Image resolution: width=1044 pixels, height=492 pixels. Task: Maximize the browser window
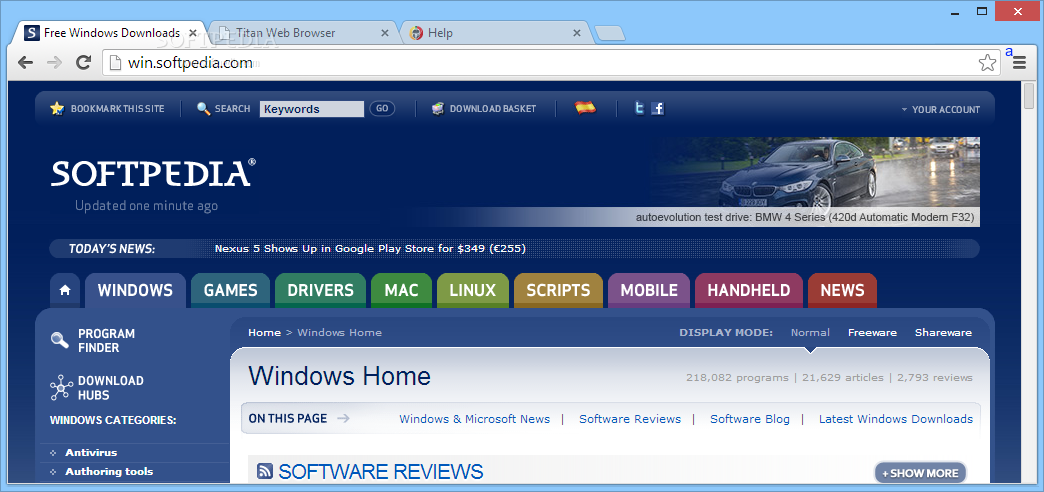[982, 11]
